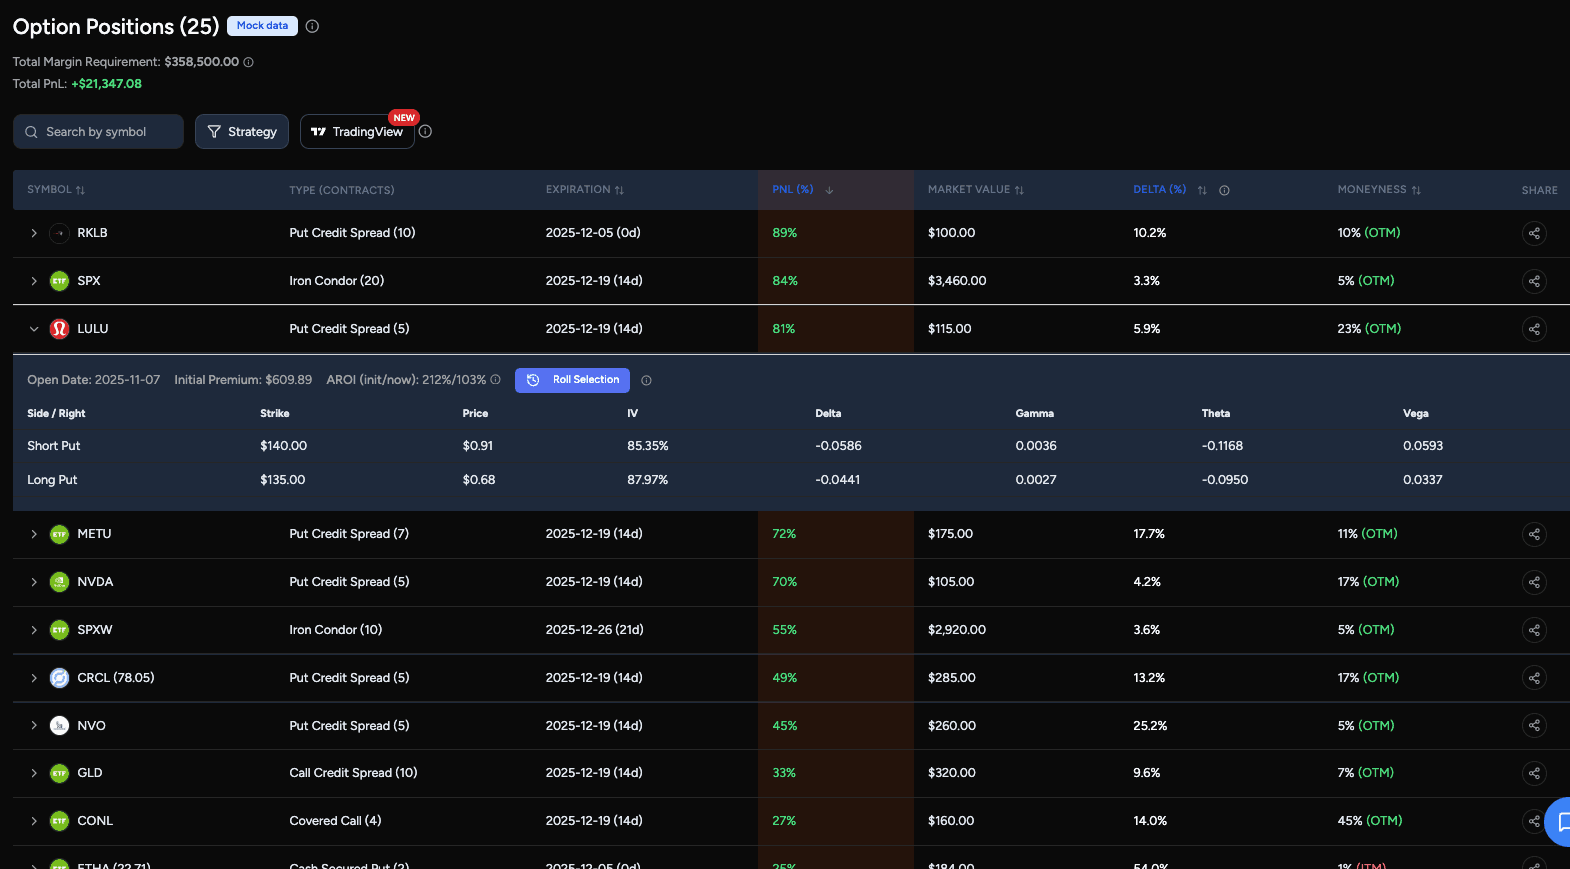The image size is (1570, 869).
Task: Open the chat support bubble
Action: (1560, 822)
